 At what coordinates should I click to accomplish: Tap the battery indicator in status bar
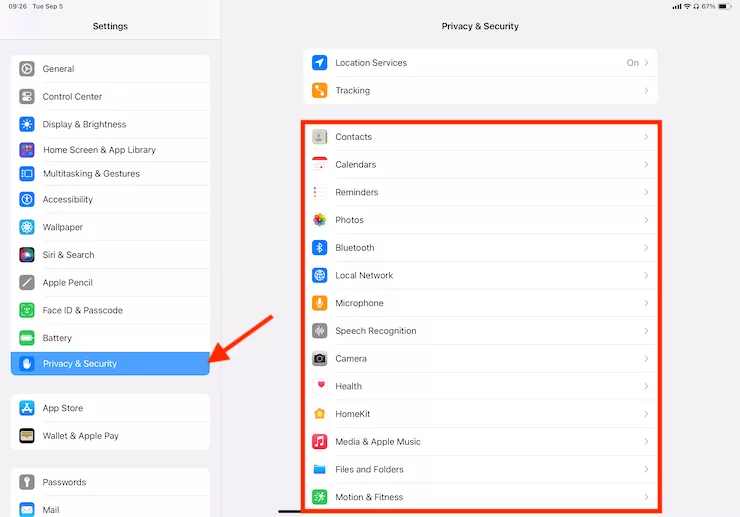(x=724, y=6)
